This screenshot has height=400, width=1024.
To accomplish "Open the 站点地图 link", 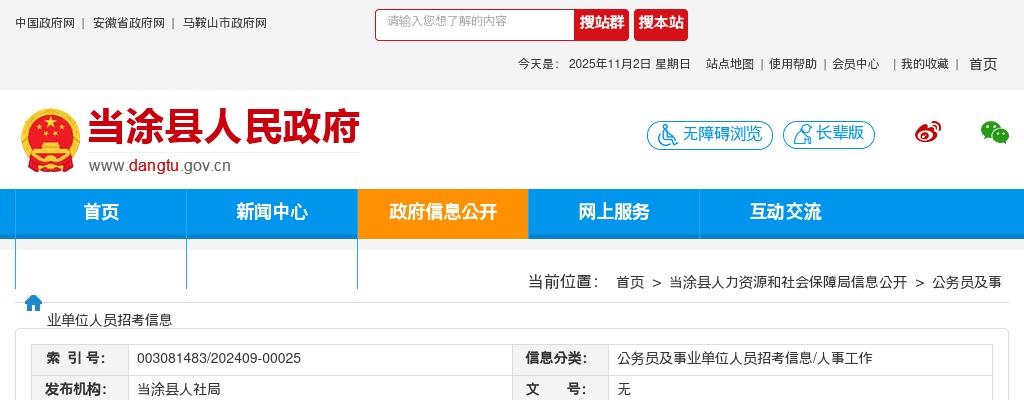I will tap(729, 64).
